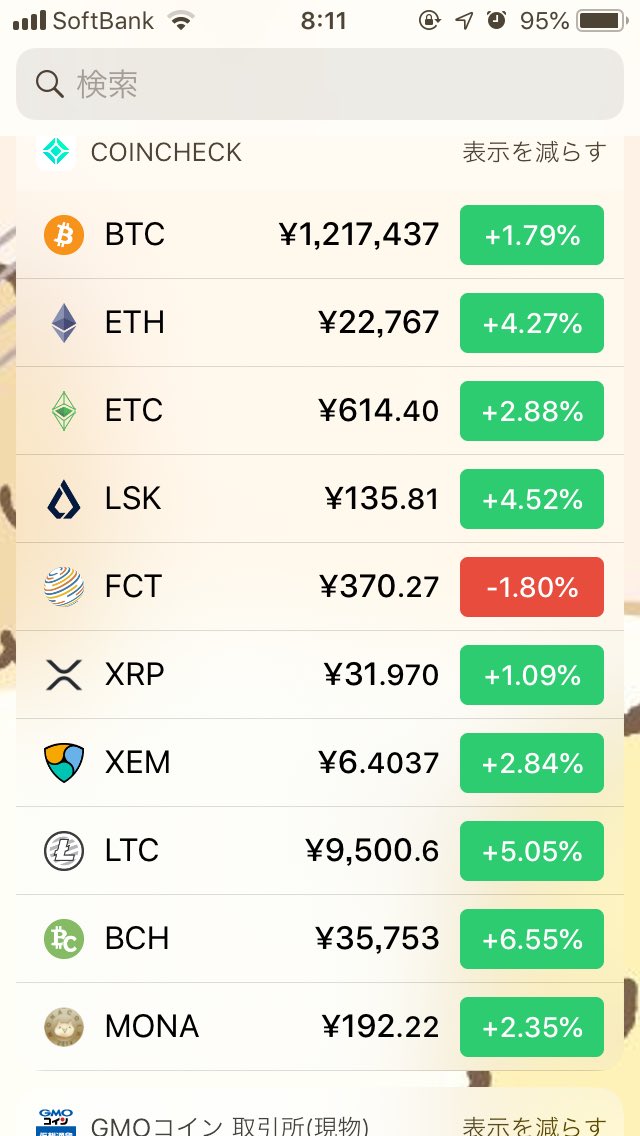Open the Coincheck app logo
640x1136 pixels.
click(x=56, y=152)
